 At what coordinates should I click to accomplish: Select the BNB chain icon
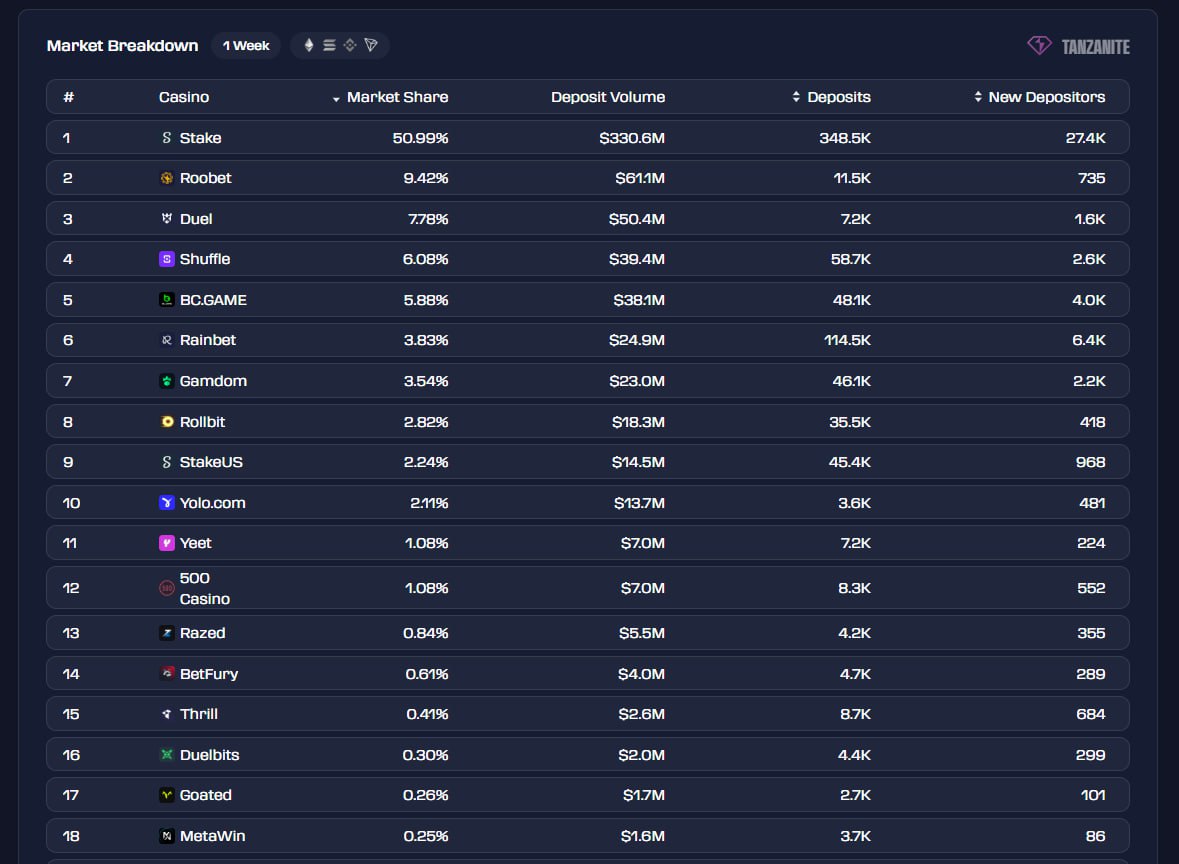tap(350, 45)
